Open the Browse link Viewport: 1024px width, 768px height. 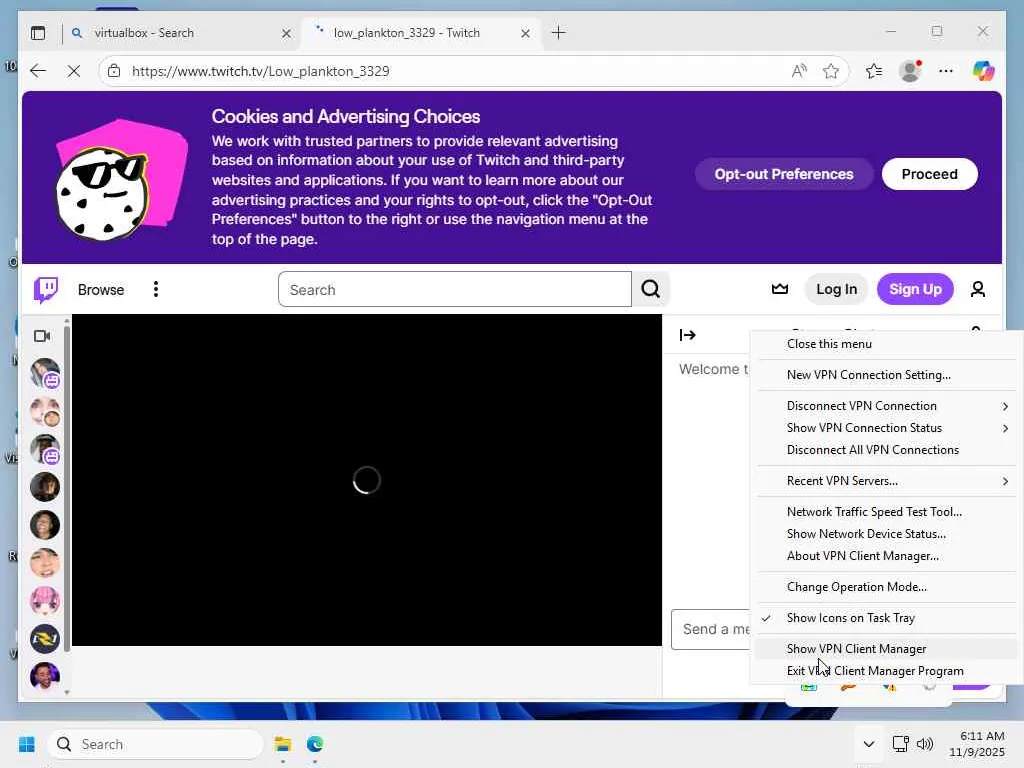click(101, 289)
